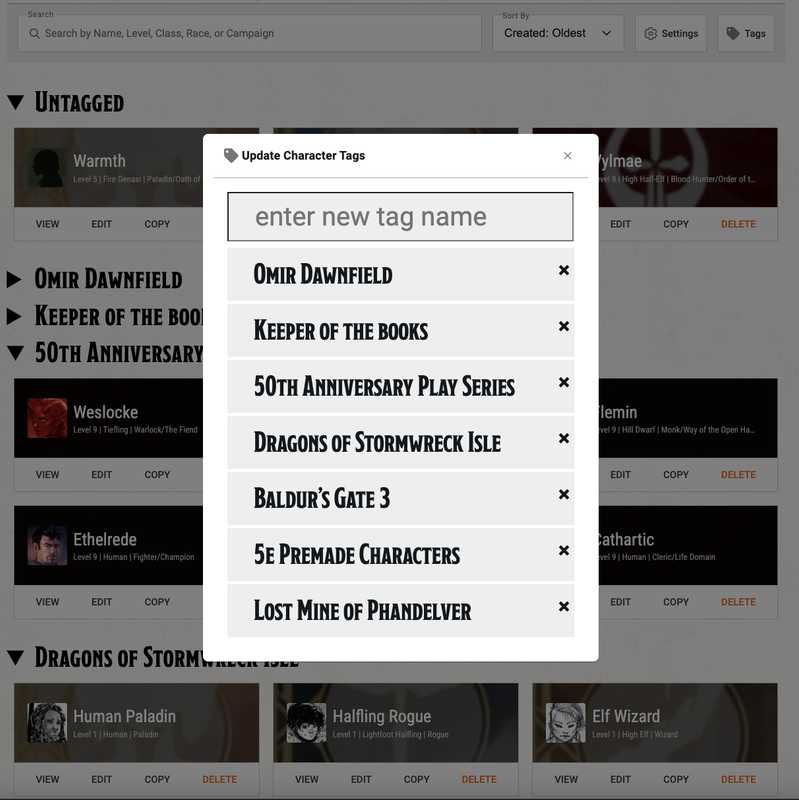View the Weslocke character
Image resolution: width=799 pixels, height=800 pixels.
pyautogui.click(x=47, y=474)
